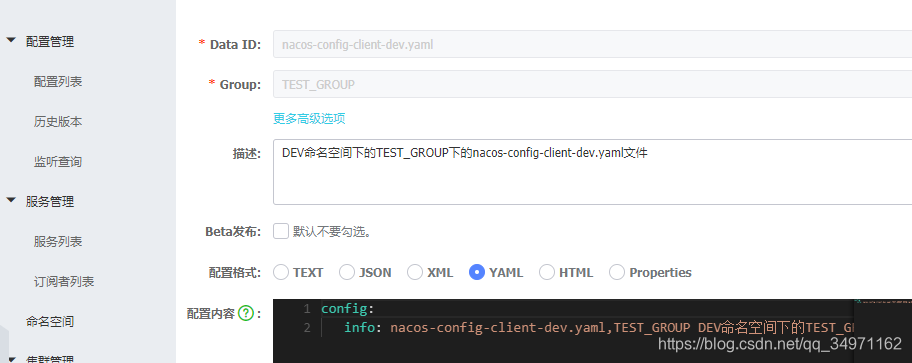Open 配置列表 in the sidebar
This screenshot has width=912, height=363.
click(58, 81)
